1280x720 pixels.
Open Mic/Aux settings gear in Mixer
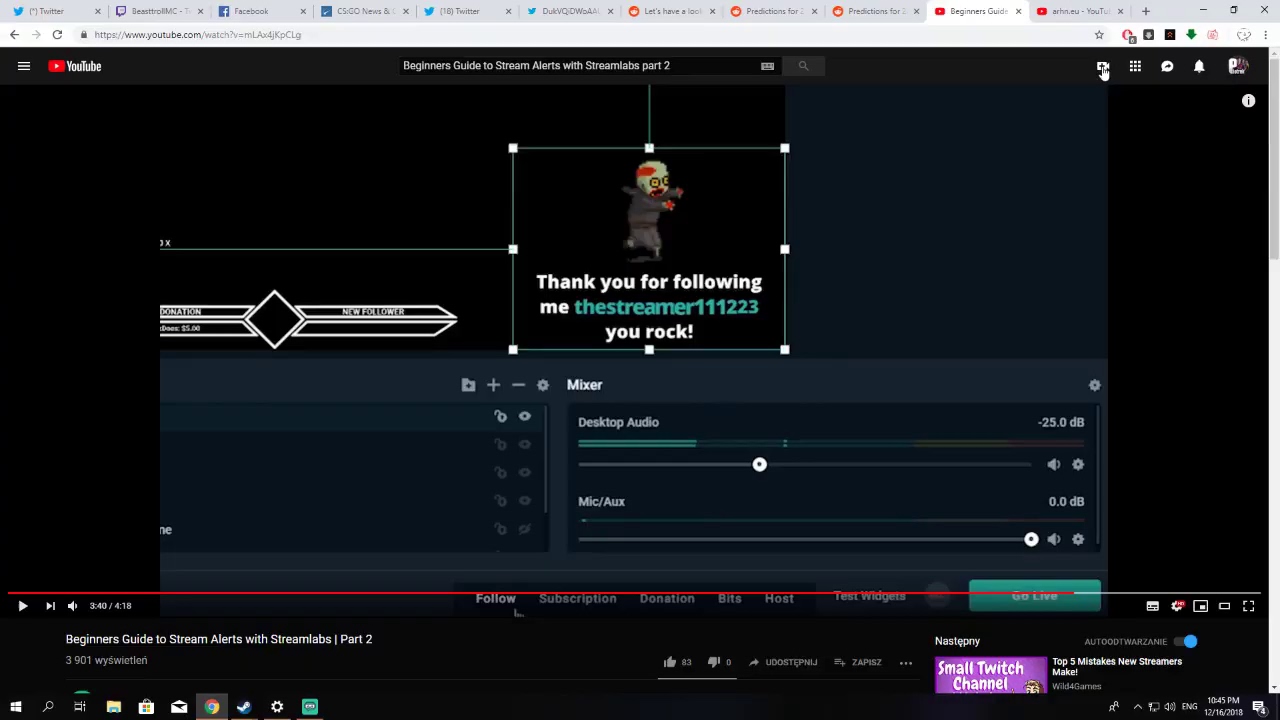point(1078,539)
